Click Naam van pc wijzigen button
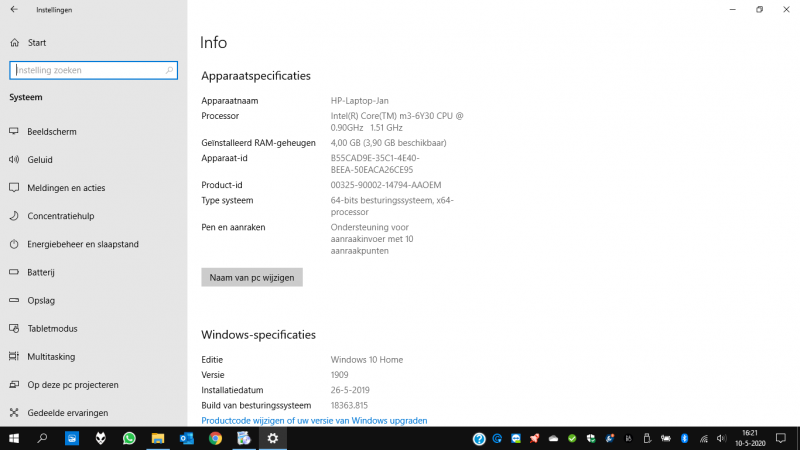This screenshot has height=450, width=800. pos(251,277)
